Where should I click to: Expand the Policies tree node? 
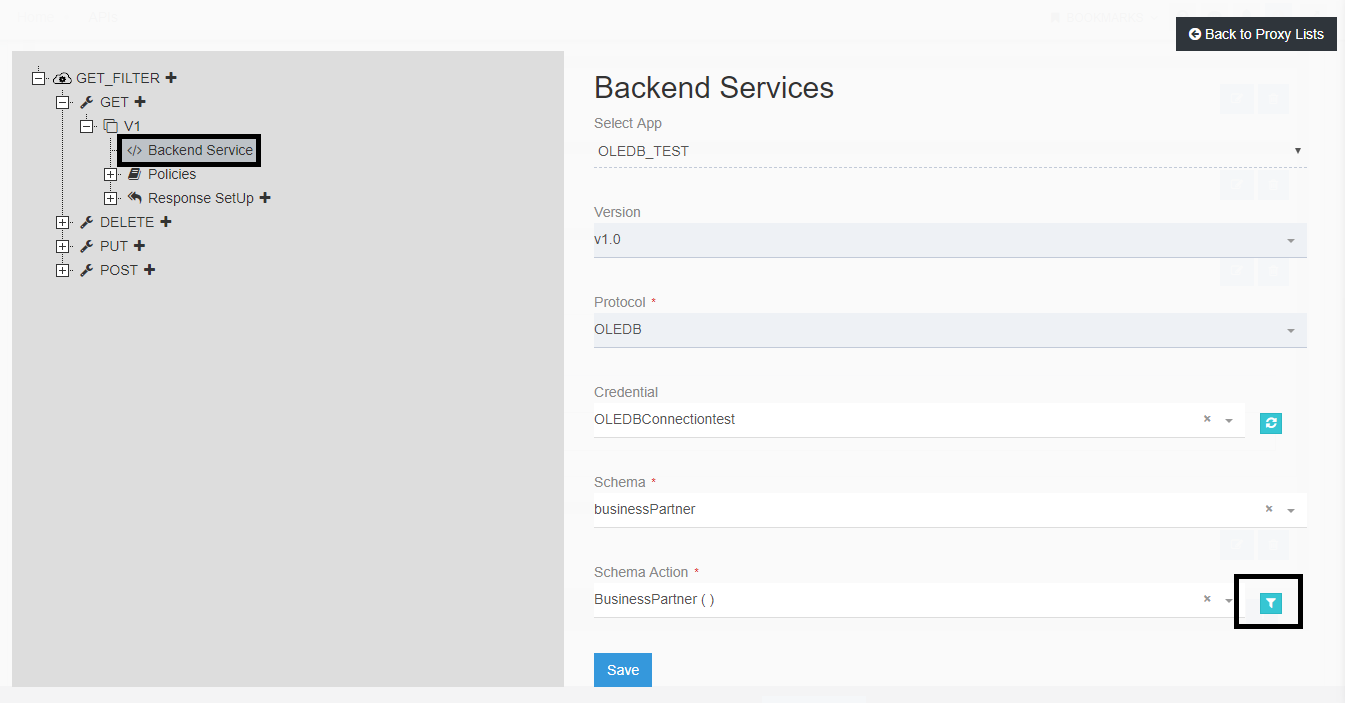[x=110, y=174]
